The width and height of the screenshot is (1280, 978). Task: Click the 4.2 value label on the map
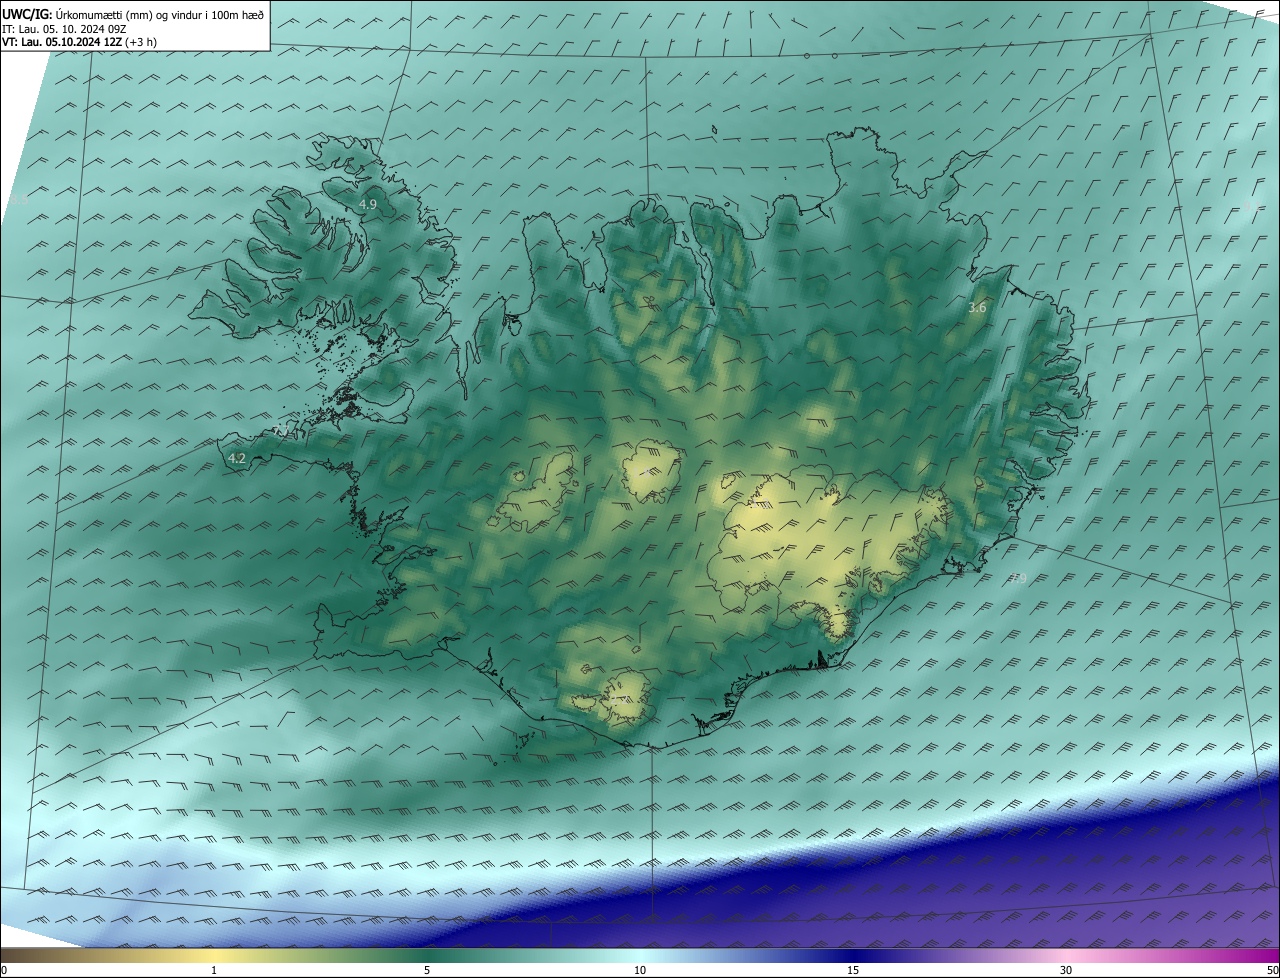pyautogui.click(x=237, y=459)
